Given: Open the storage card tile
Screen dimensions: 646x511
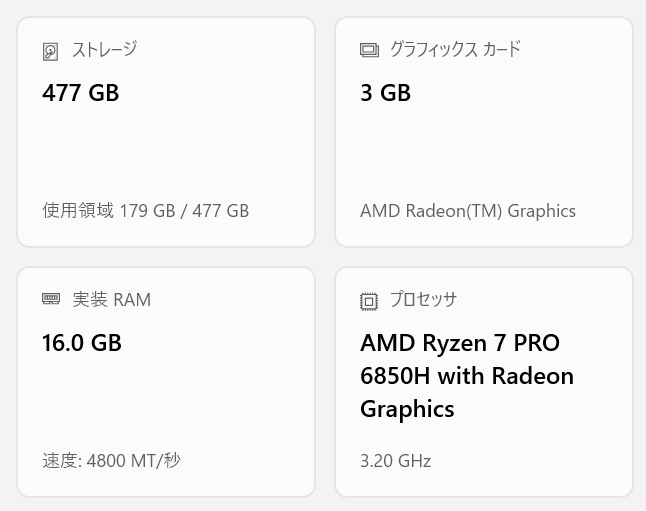Looking at the screenshot, I should (166, 150).
